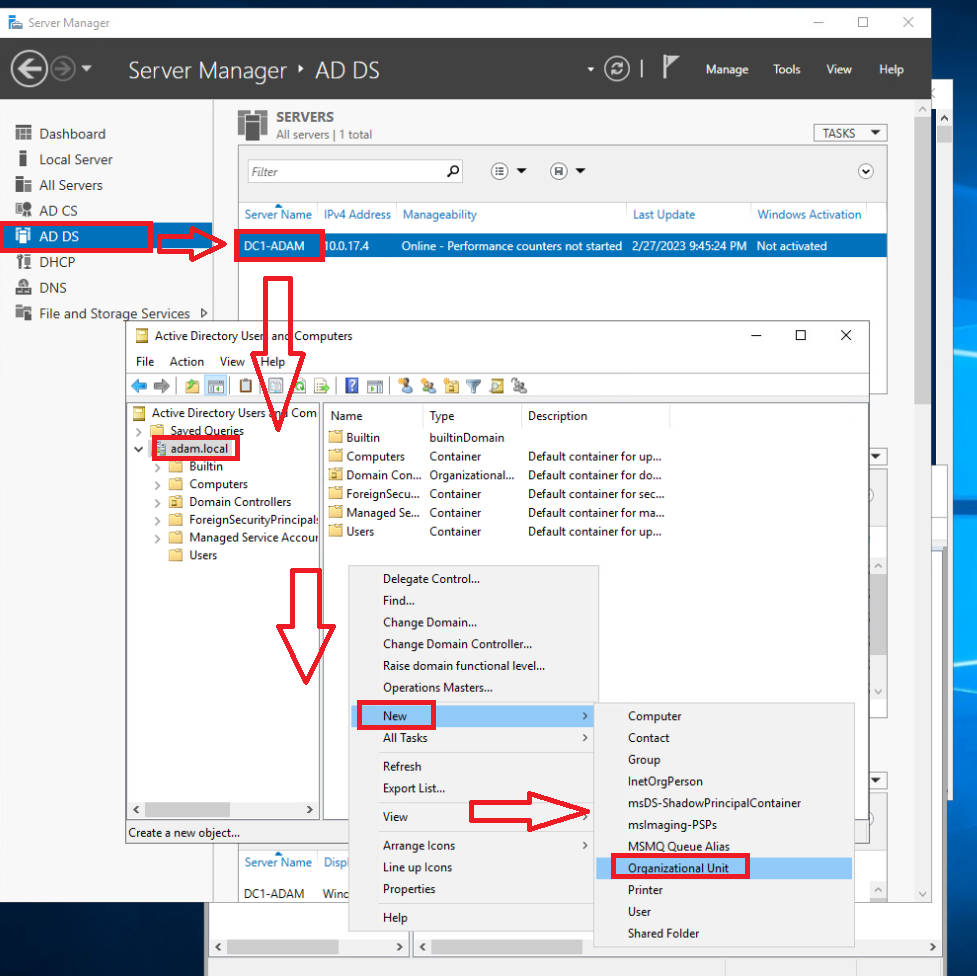977x976 pixels.
Task: Click the export list icon in ADUC toolbar
Action: pos(322,386)
